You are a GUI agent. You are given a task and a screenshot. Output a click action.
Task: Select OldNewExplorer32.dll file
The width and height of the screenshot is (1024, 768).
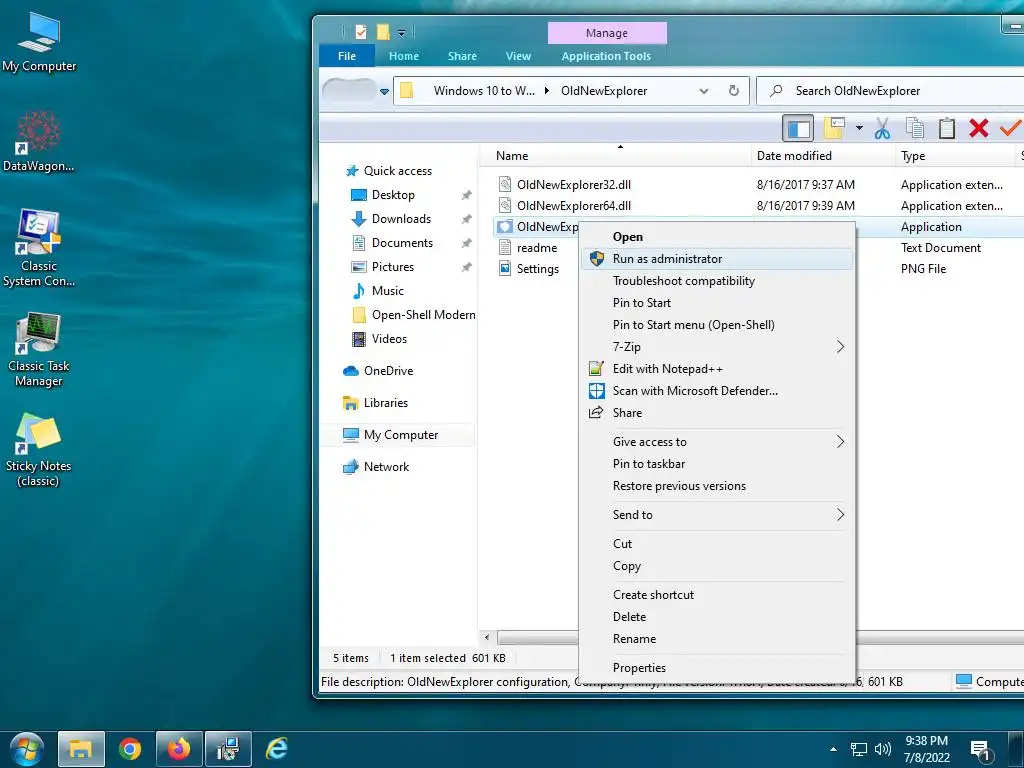coord(573,185)
